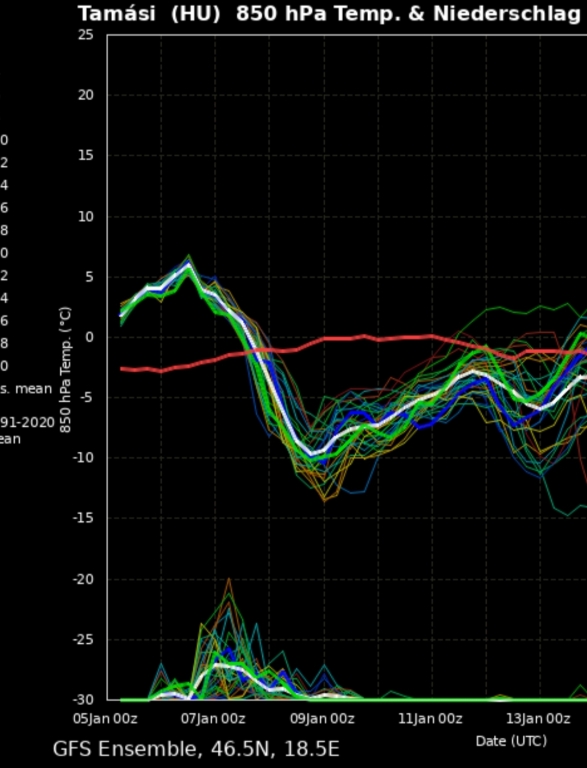This screenshot has height=768, width=587.
Task: Click the "Niederschlag" word in the title
Action: point(507,15)
